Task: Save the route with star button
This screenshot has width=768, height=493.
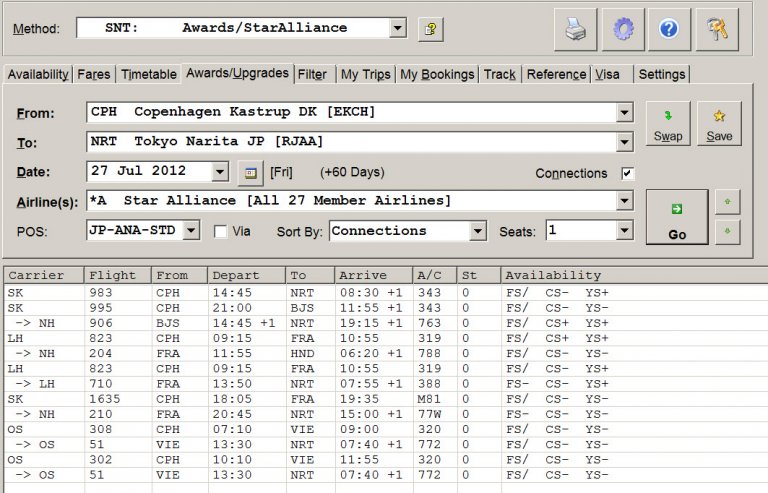Action: [719, 124]
